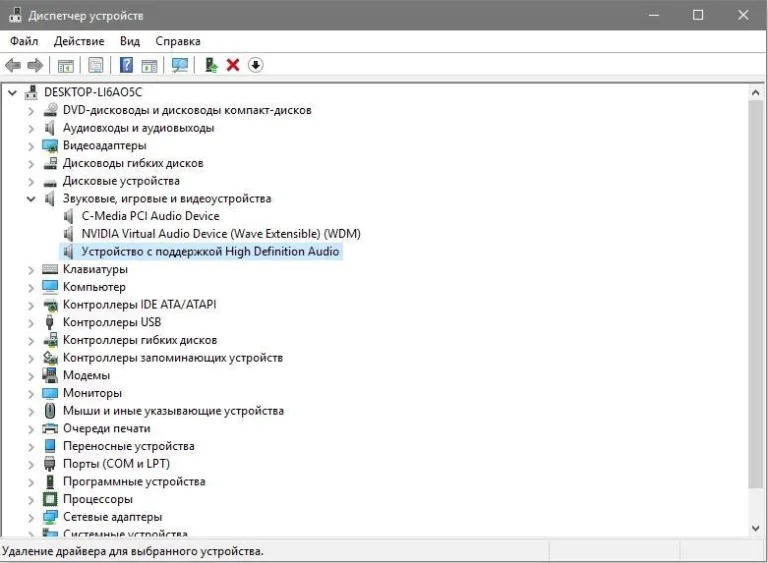Expand the Программные устройства node
This screenshot has width=768, height=563.
click(31, 482)
